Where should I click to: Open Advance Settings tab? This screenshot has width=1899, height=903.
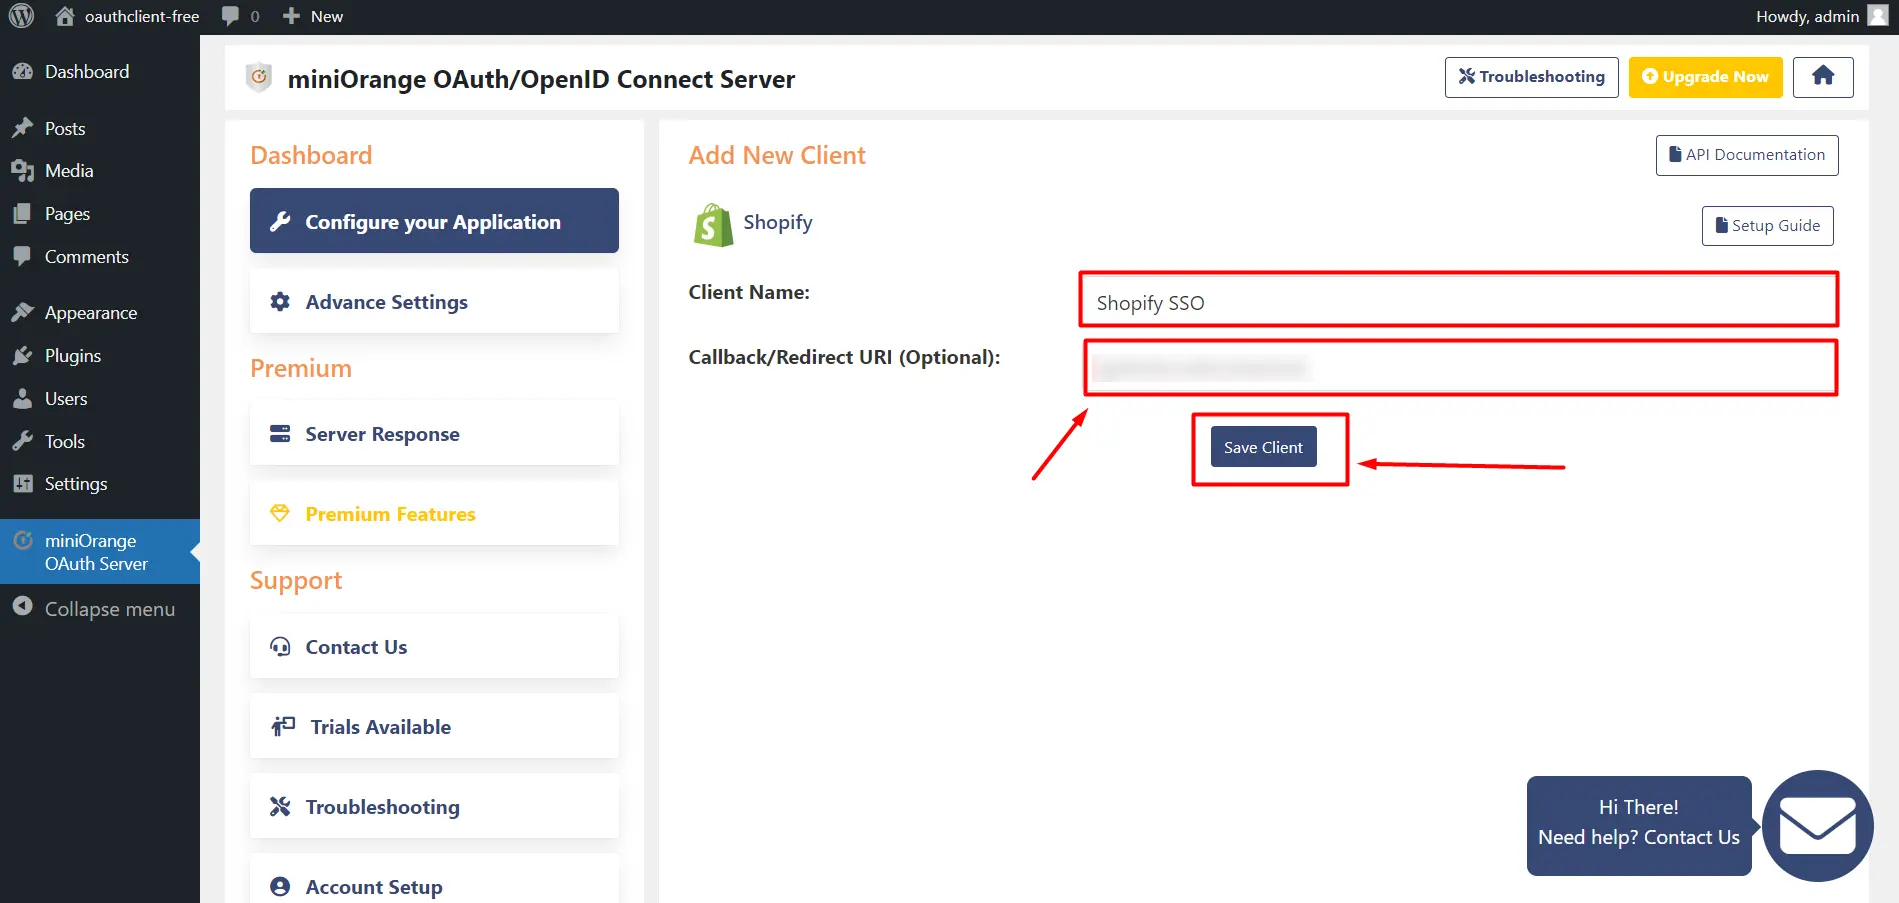click(x=434, y=301)
